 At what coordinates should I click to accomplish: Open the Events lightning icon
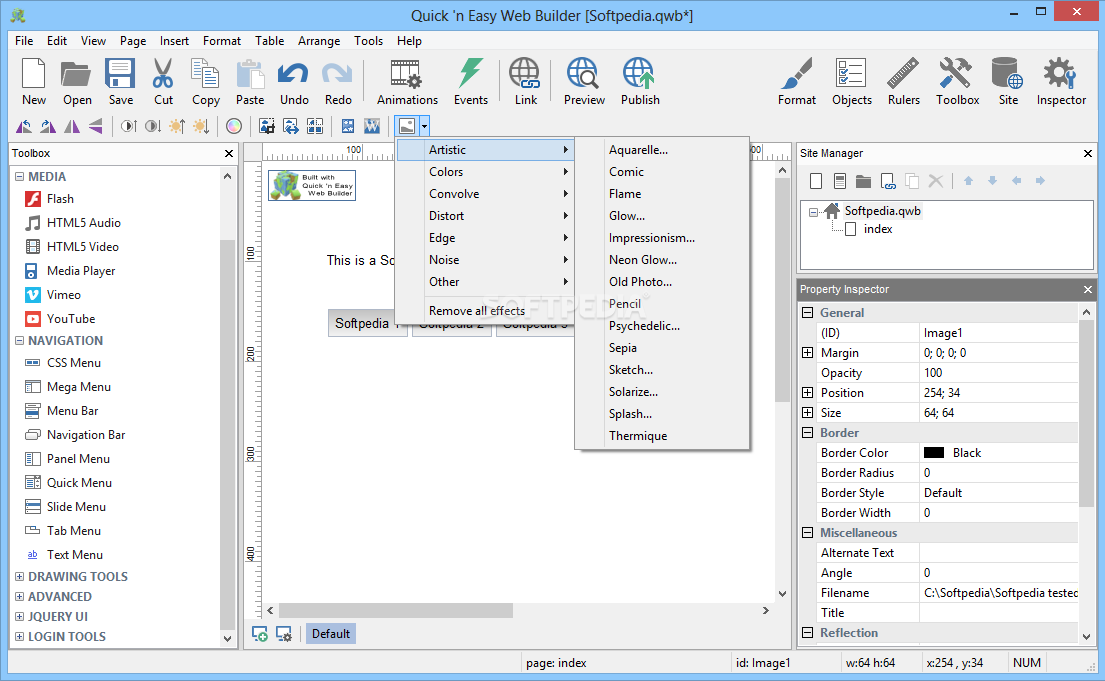471,81
